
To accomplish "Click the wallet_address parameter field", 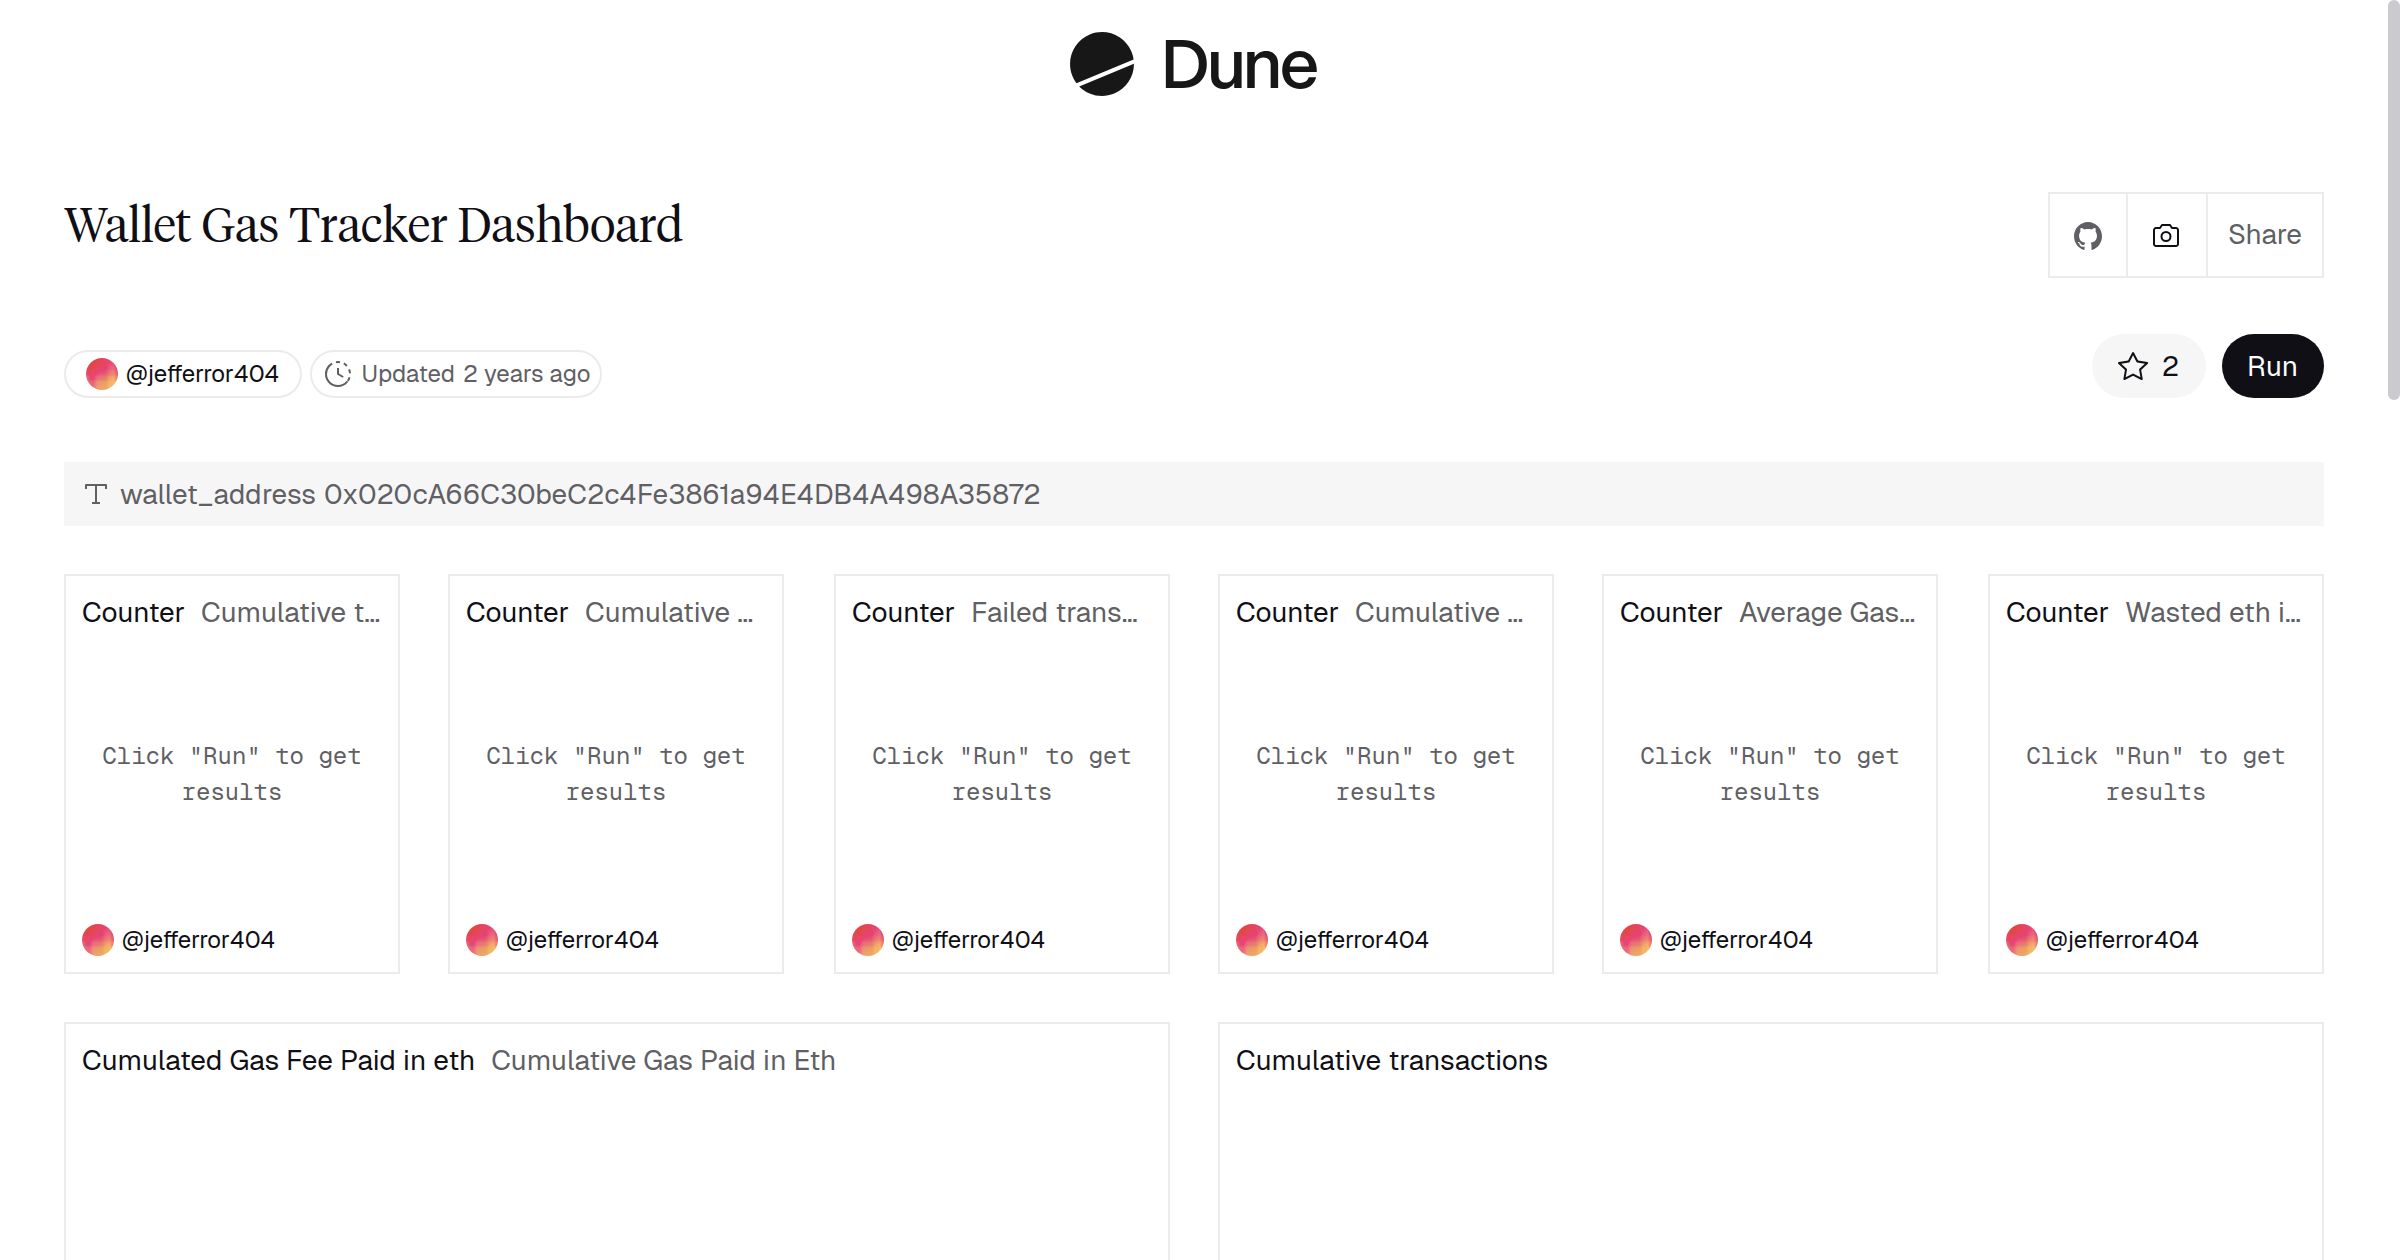I will click(680, 494).
